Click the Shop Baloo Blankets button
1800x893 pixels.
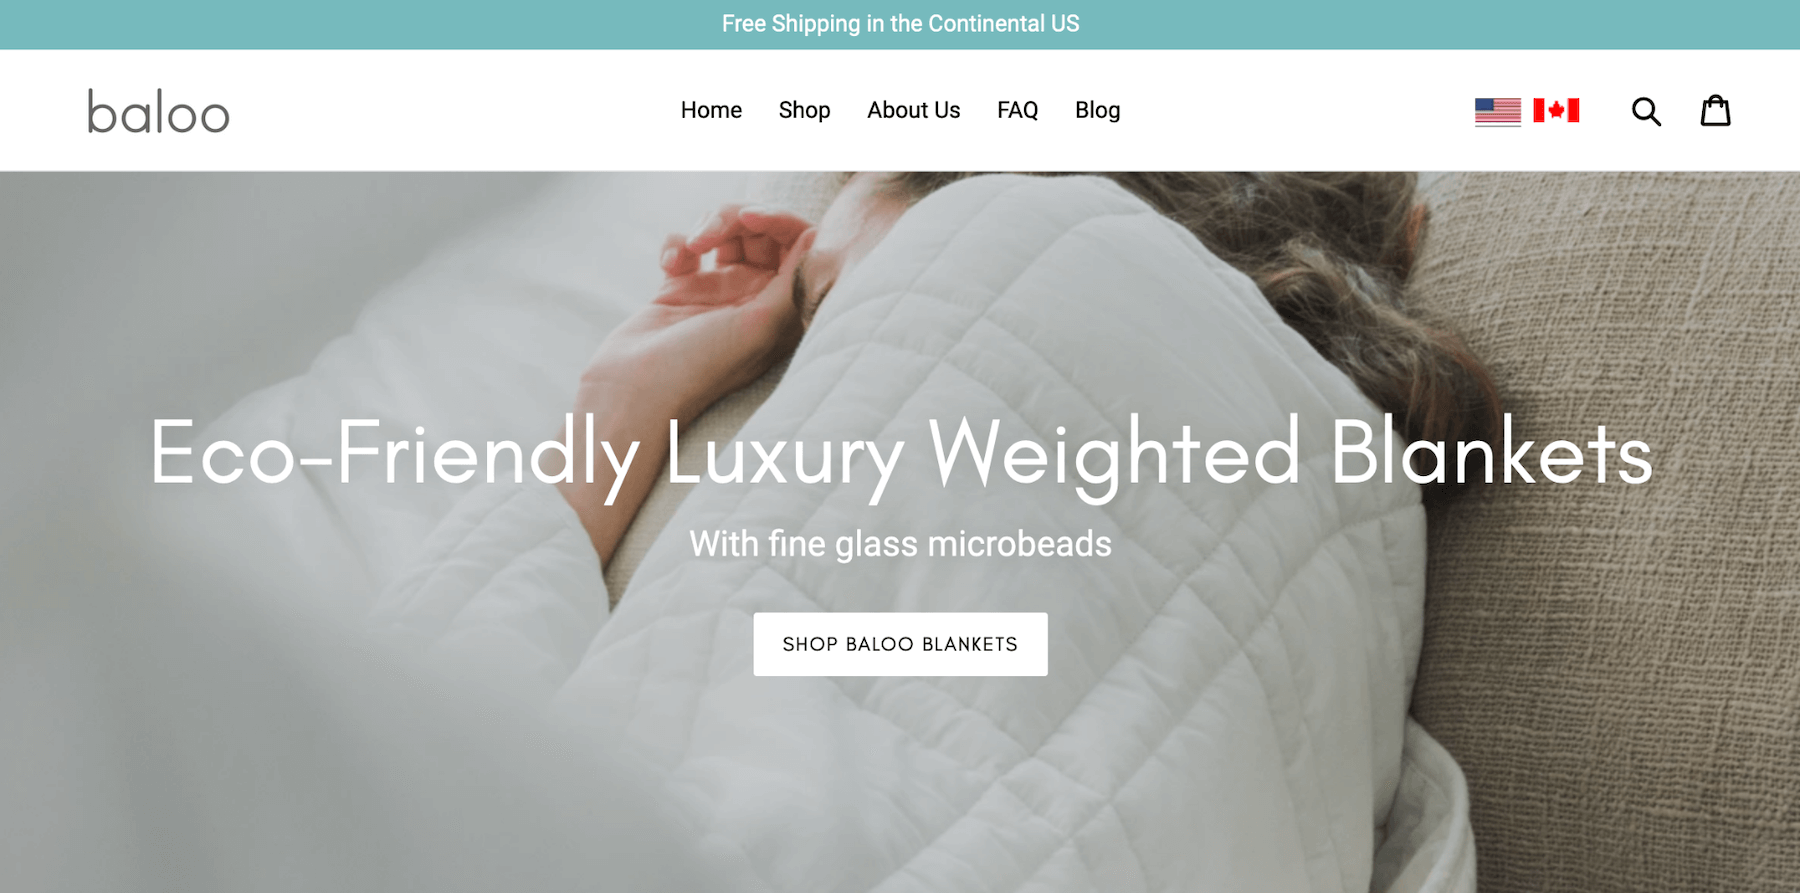pos(900,644)
